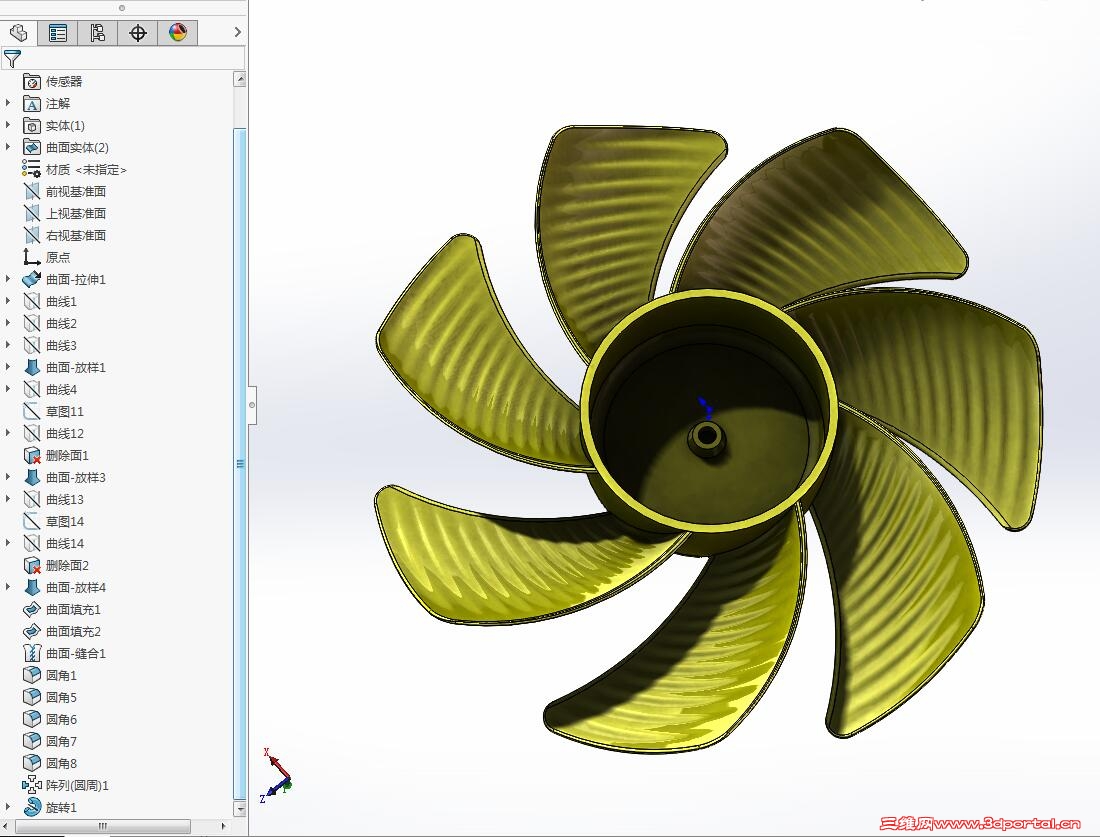1100x837 pixels.
Task: Click the horizontal scrollbar right arrow
Action: tap(224, 826)
